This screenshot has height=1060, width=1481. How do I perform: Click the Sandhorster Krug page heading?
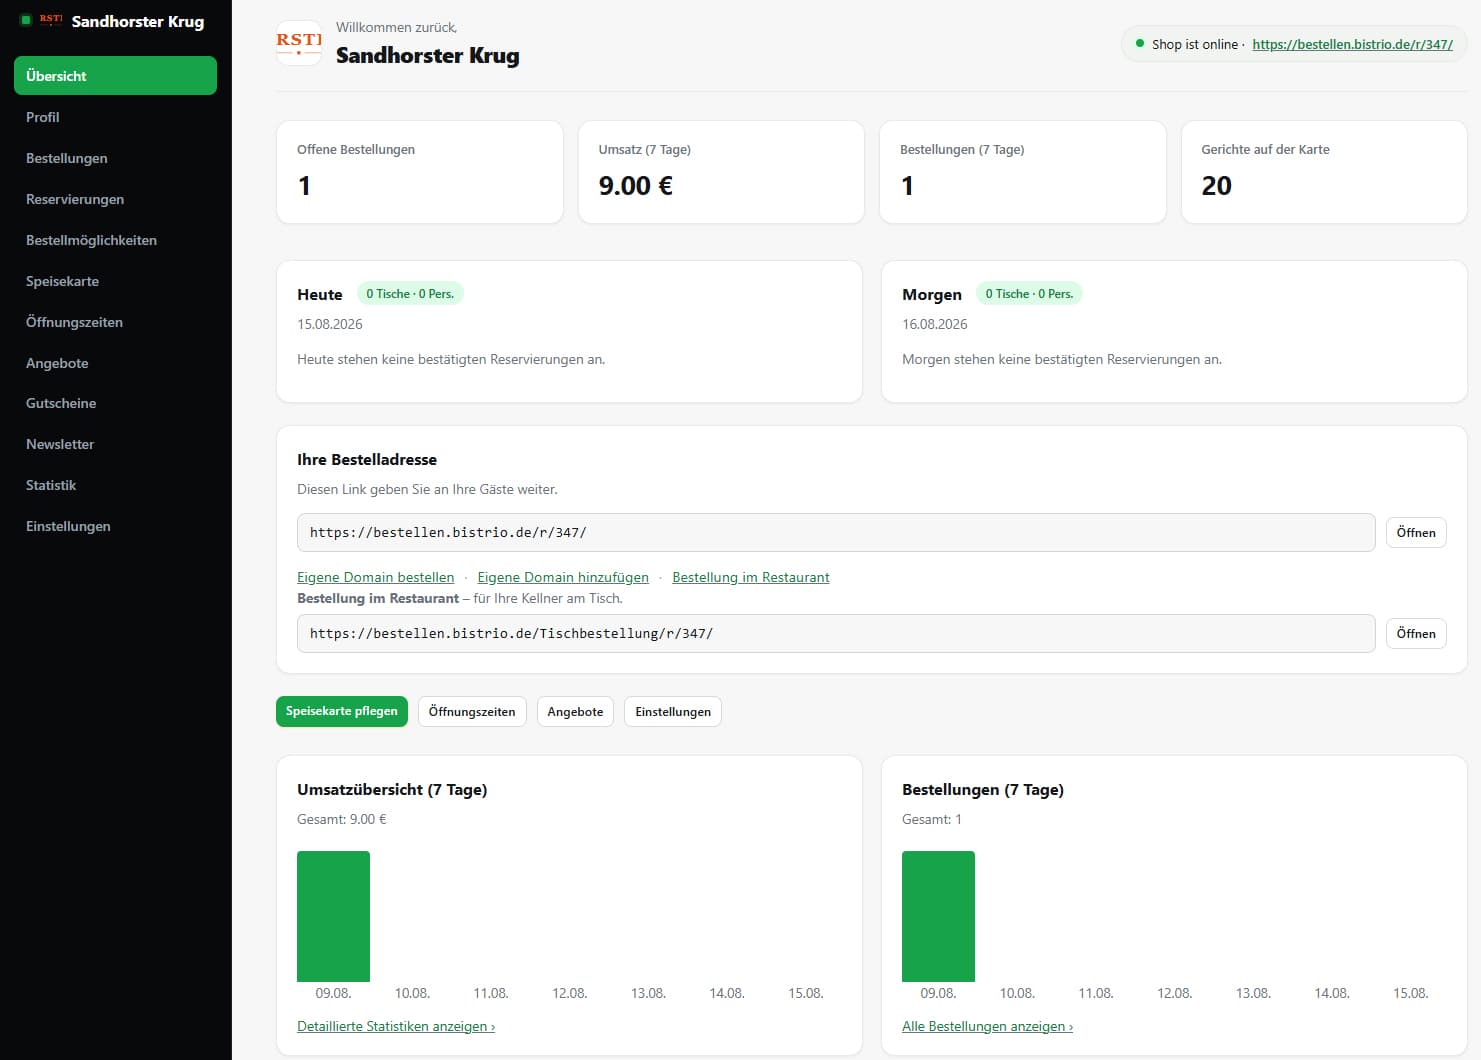coord(428,55)
